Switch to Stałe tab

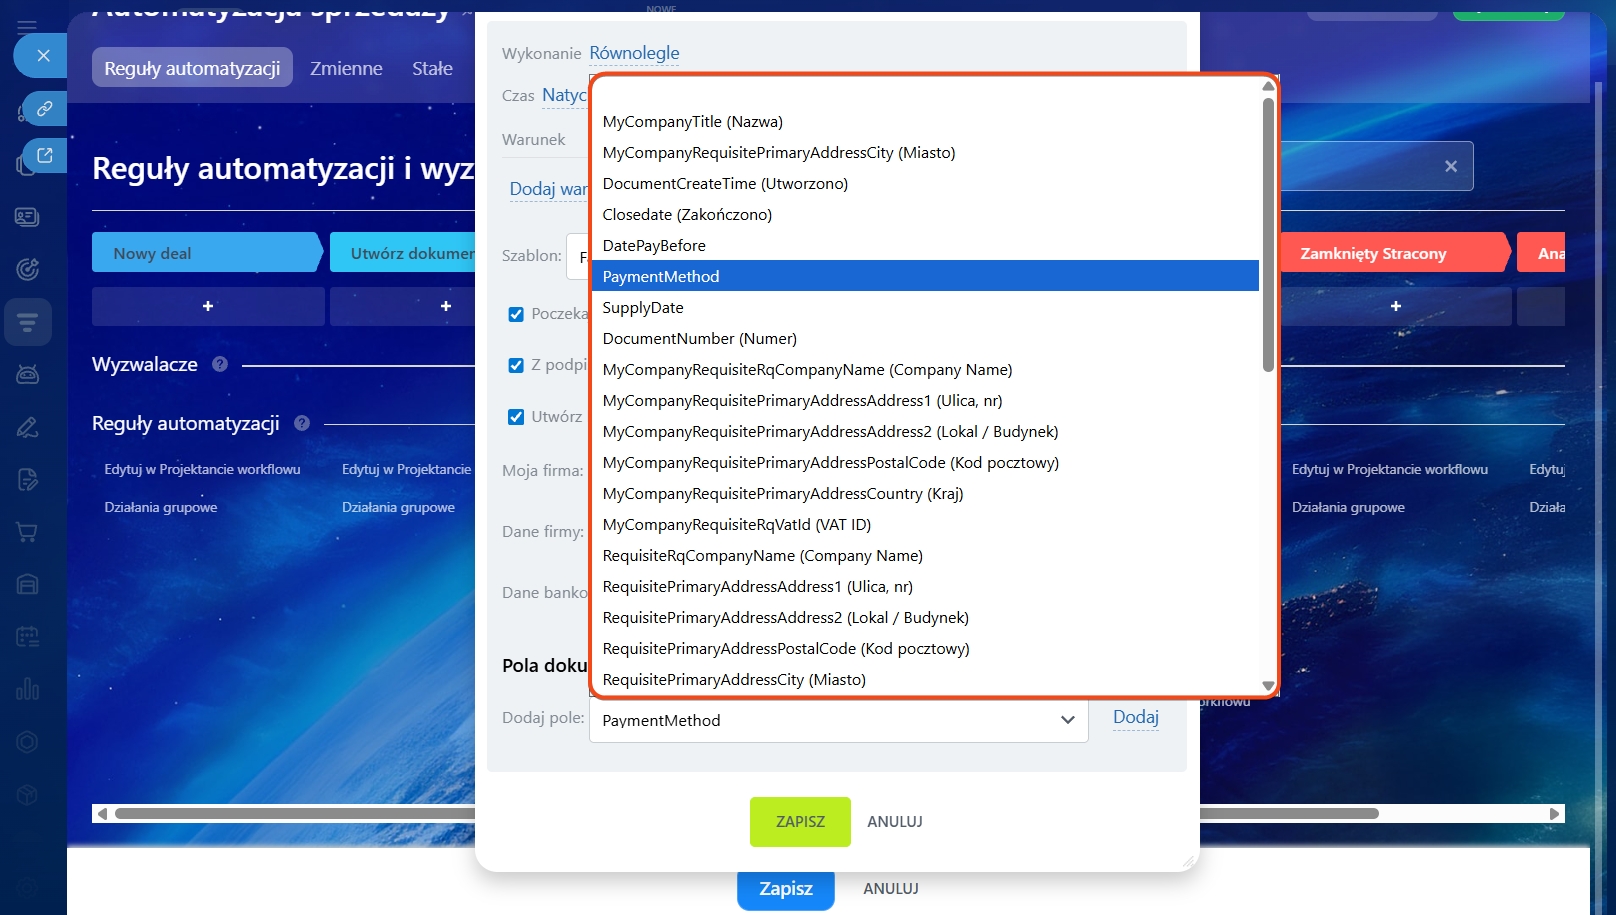432,68
